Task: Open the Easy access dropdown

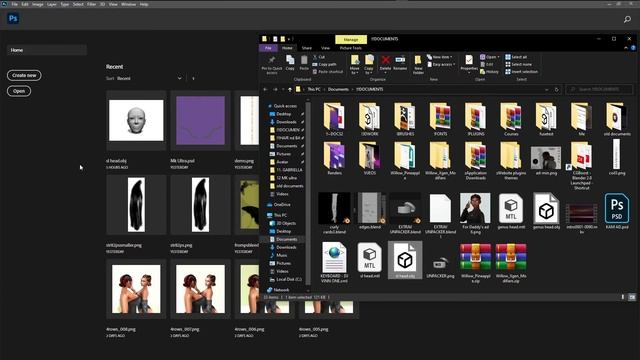Action: point(442,64)
